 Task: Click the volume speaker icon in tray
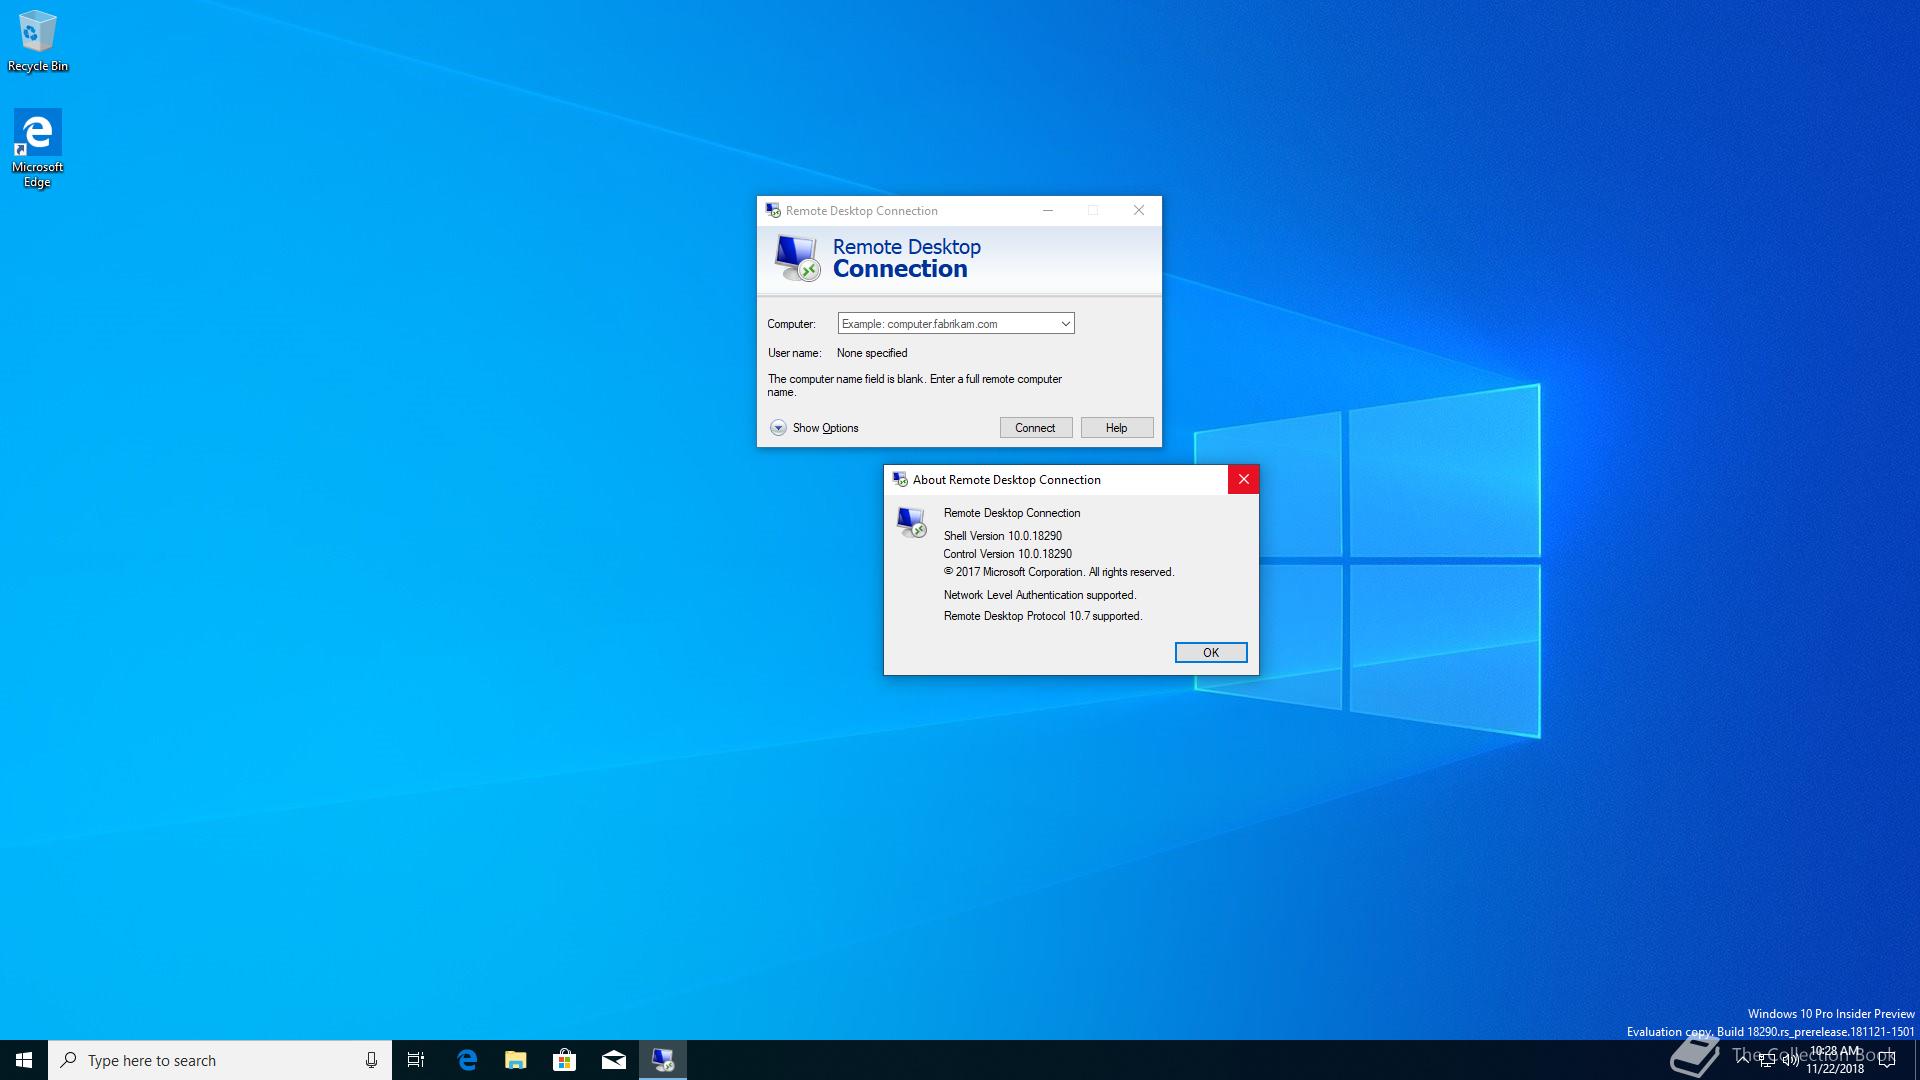click(1790, 1060)
